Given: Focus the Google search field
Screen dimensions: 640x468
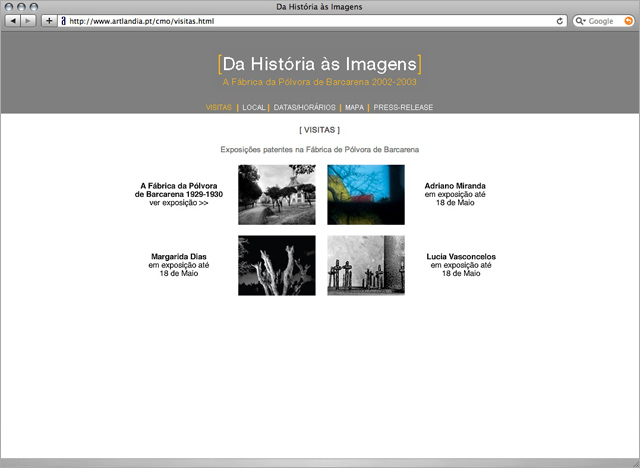Looking at the screenshot, I should click(604, 21).
